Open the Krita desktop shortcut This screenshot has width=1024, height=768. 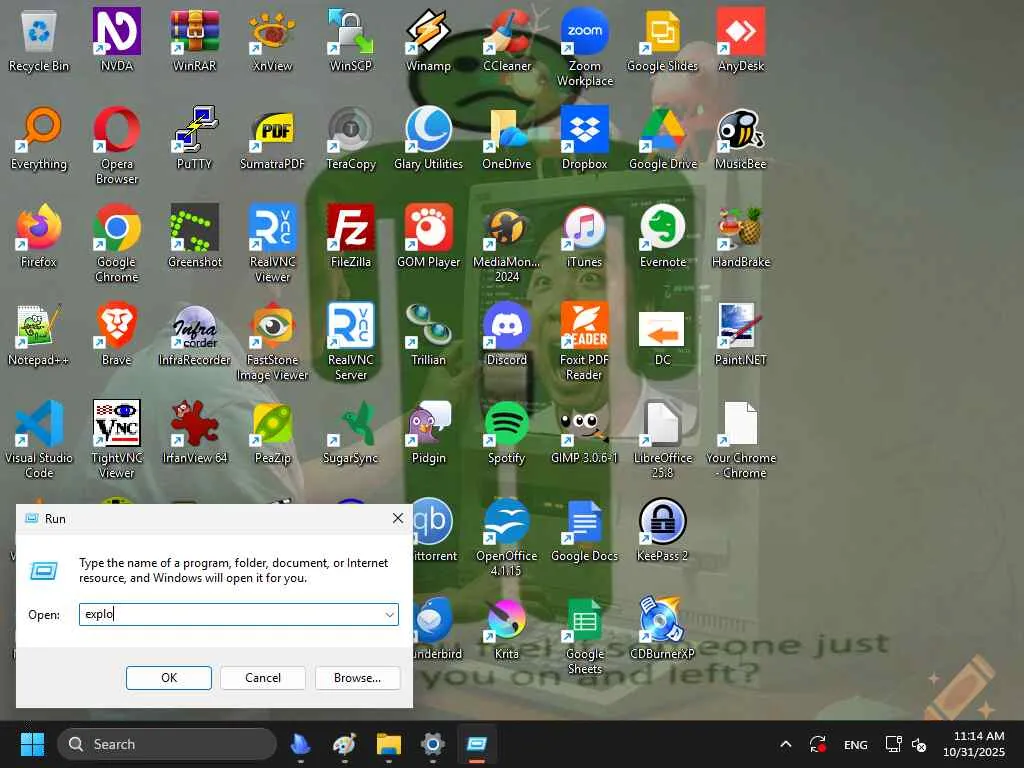(x=507, y=628)
